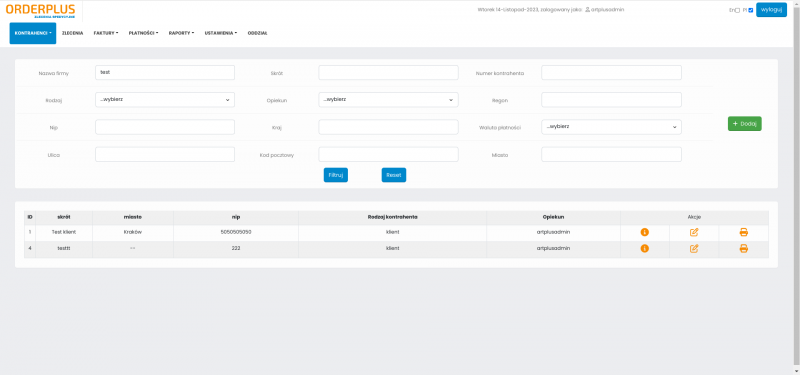Enable the En language checkbox

(x=737, y=10)
